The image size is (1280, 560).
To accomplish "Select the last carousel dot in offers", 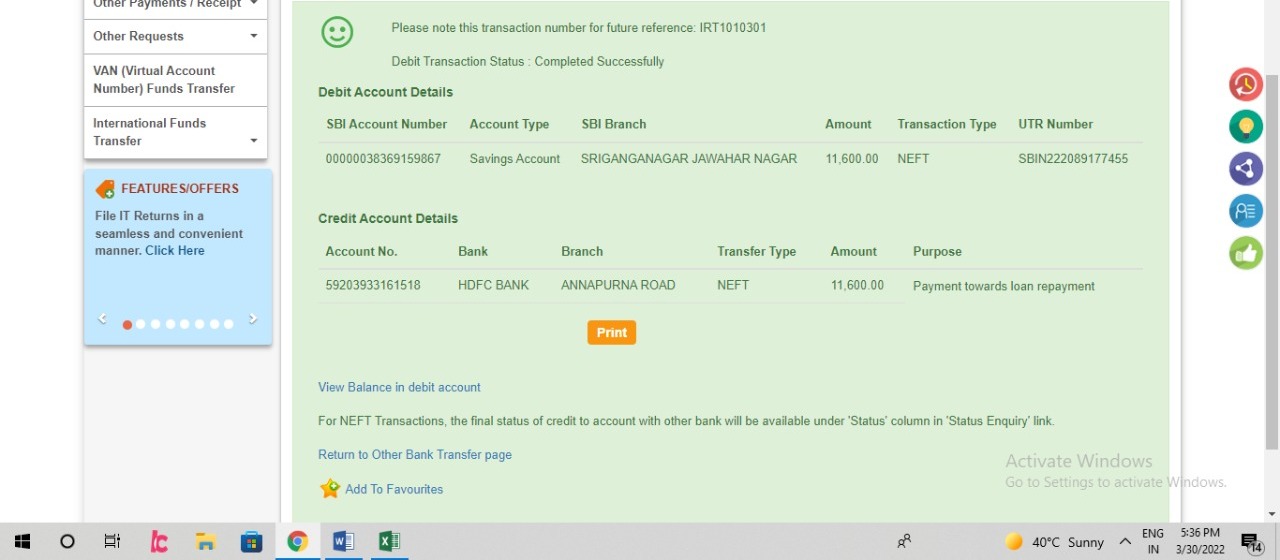I will [229, 324].
